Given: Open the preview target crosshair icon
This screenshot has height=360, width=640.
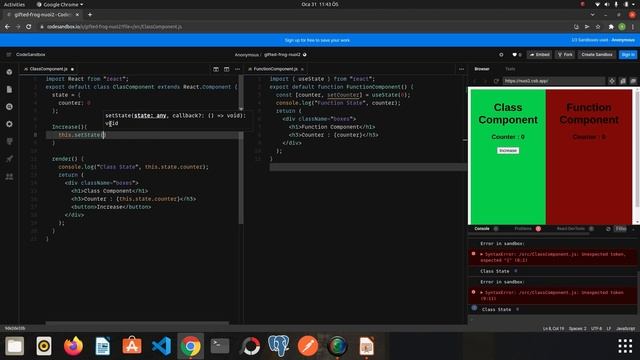Looking at the screenshot, I should pos(612,81).
